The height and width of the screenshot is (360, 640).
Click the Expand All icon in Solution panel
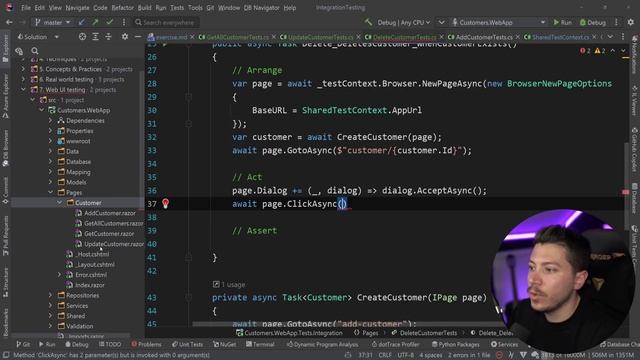95,37
